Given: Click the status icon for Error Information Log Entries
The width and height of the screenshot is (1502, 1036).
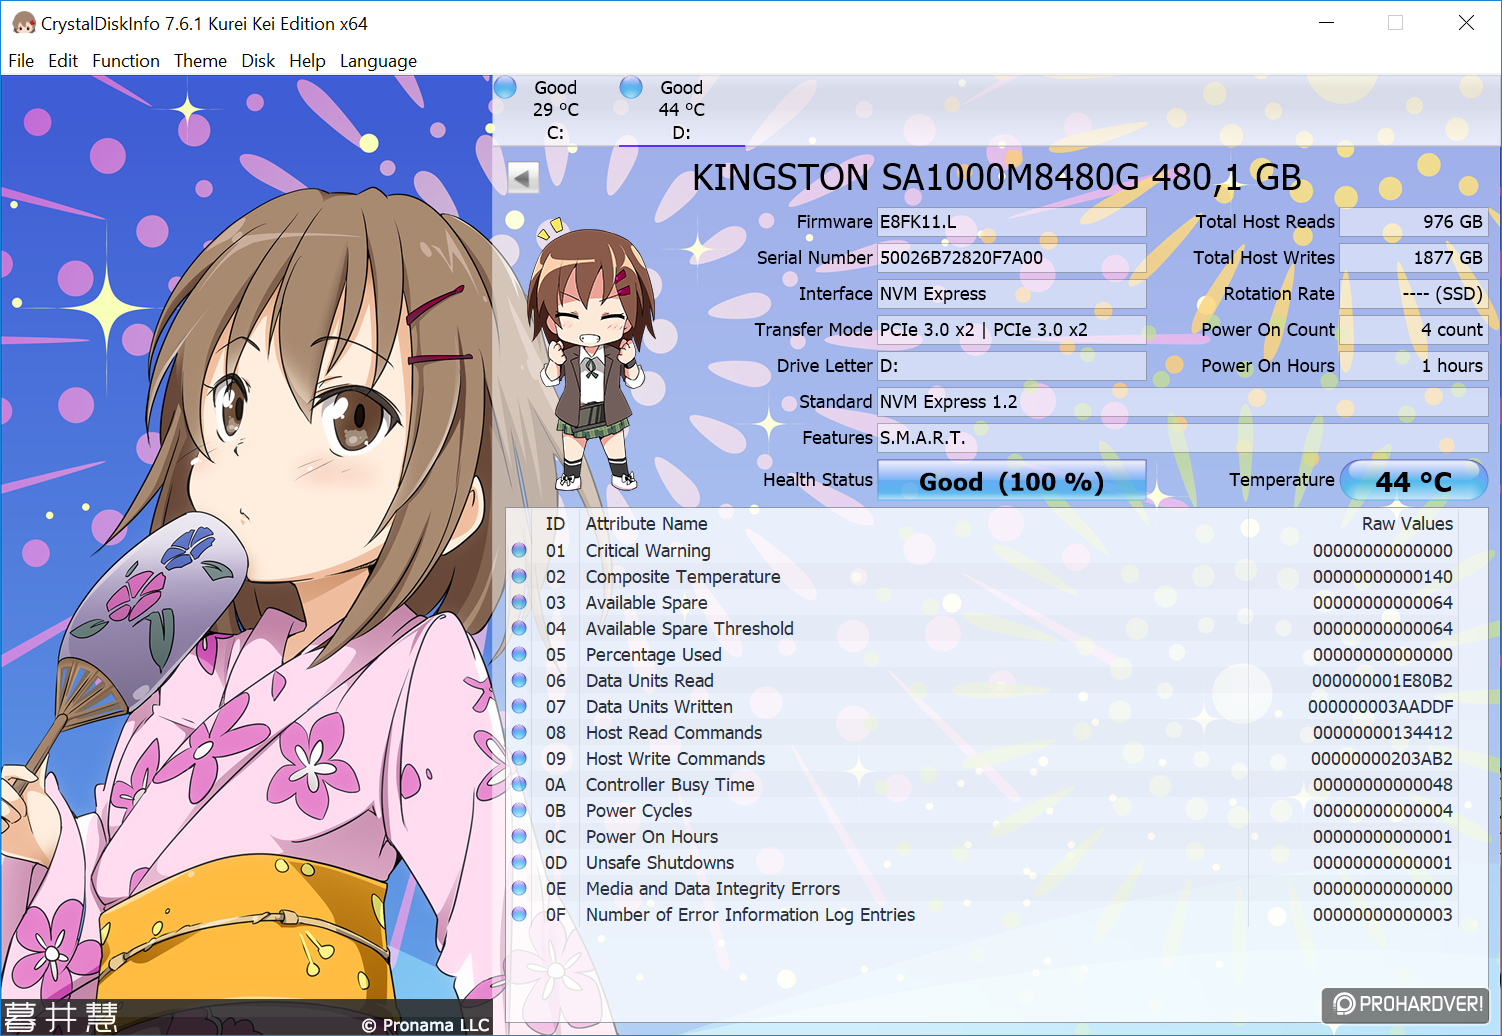Looking at the screenshot, I should (519, 914).
